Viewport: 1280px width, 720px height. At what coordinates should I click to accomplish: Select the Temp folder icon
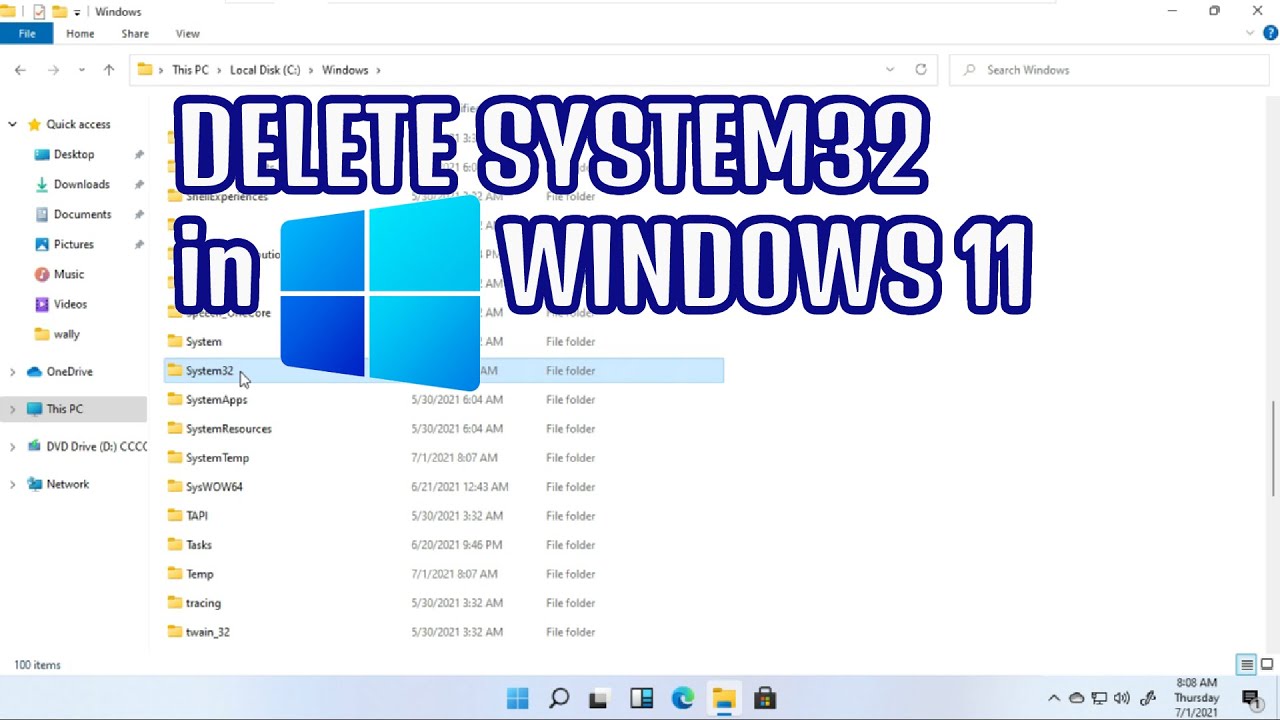(x=175, y=574)
